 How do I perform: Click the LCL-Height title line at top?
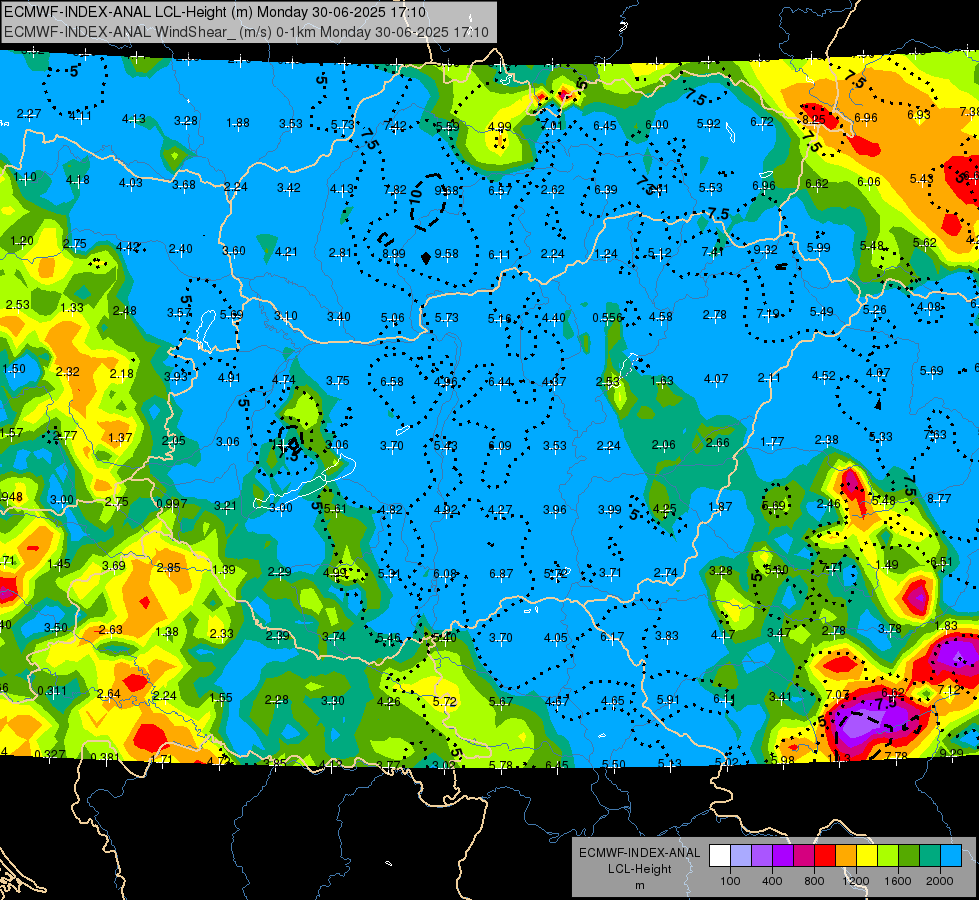[215, 12]
